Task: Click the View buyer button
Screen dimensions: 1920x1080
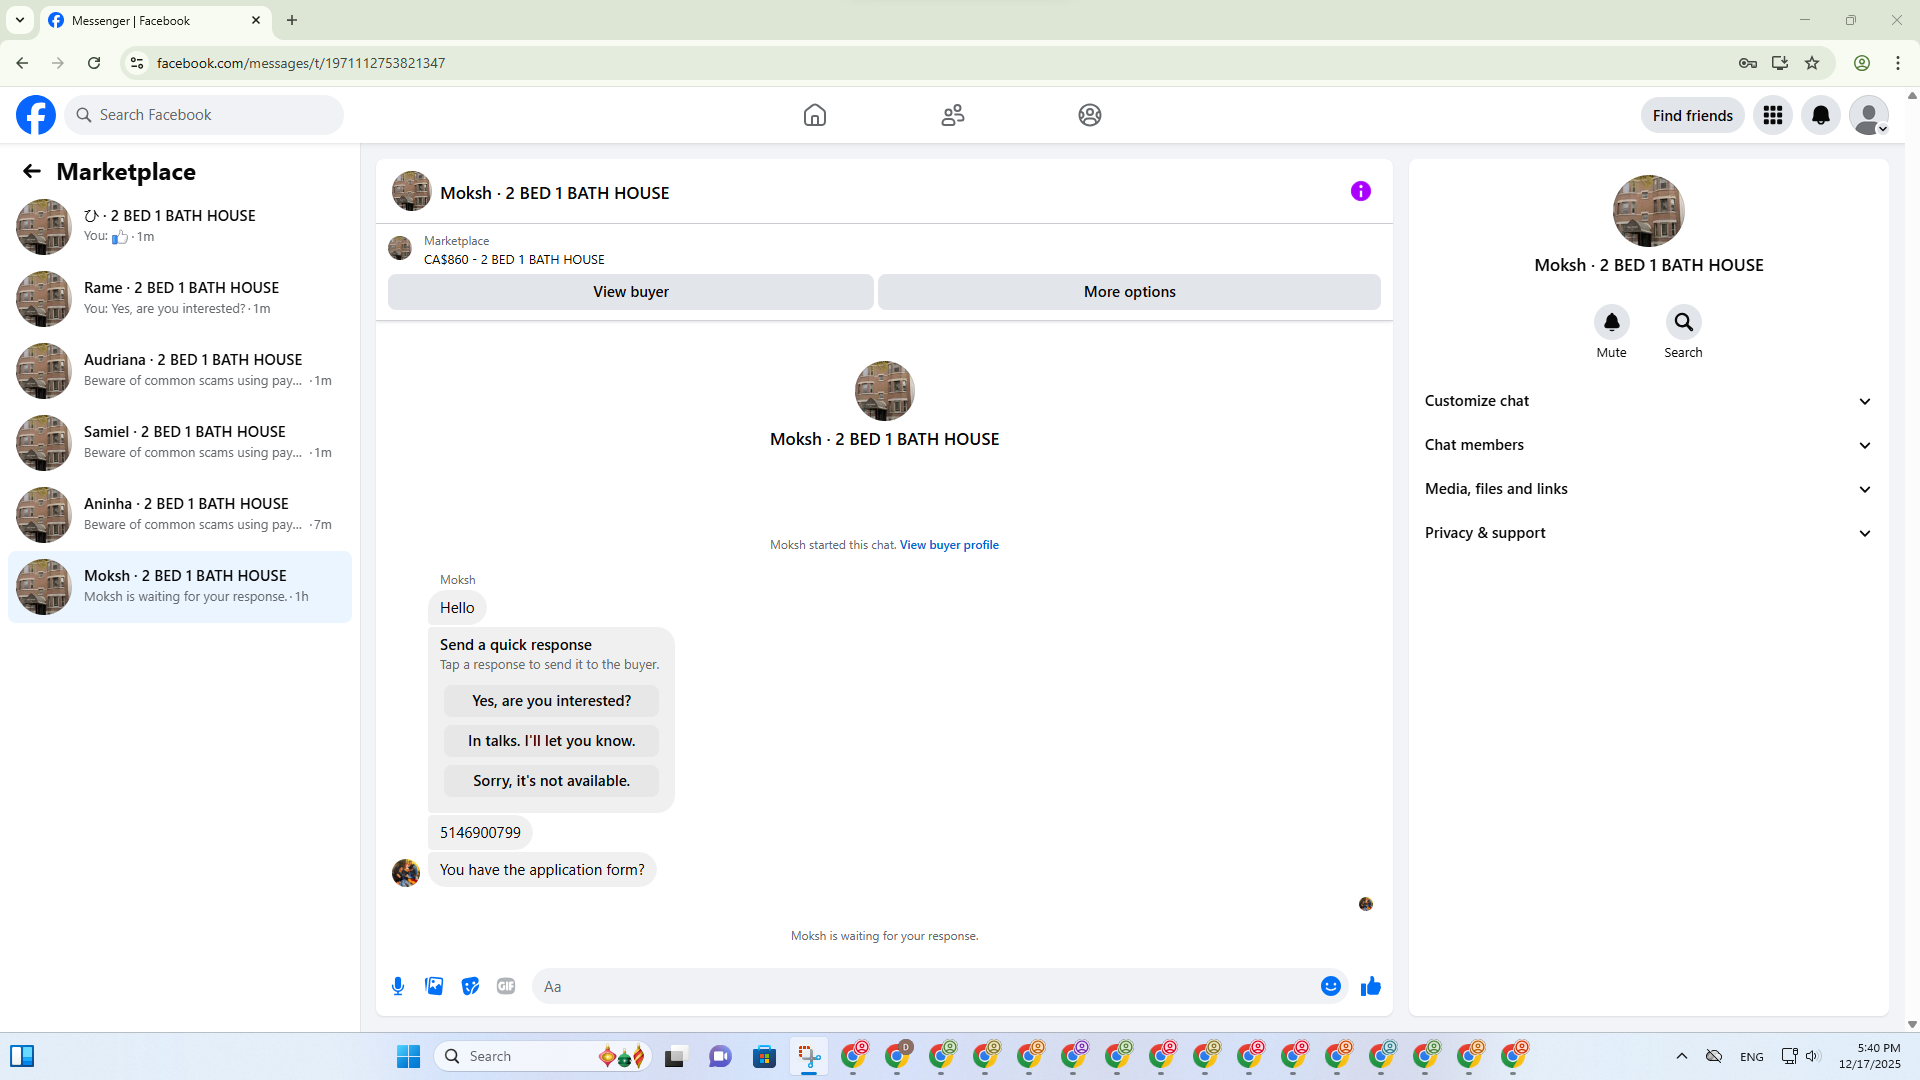Action: pos(630,292)
